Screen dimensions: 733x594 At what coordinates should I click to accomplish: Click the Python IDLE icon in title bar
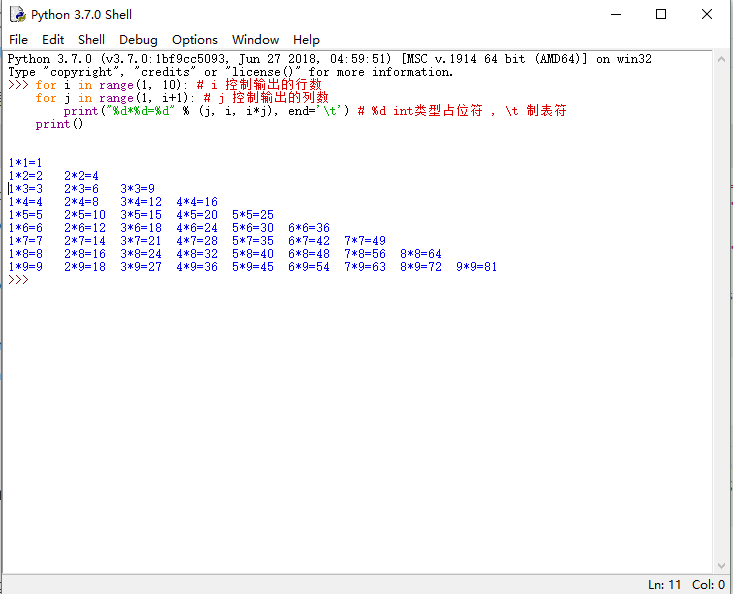pos(18,14)
